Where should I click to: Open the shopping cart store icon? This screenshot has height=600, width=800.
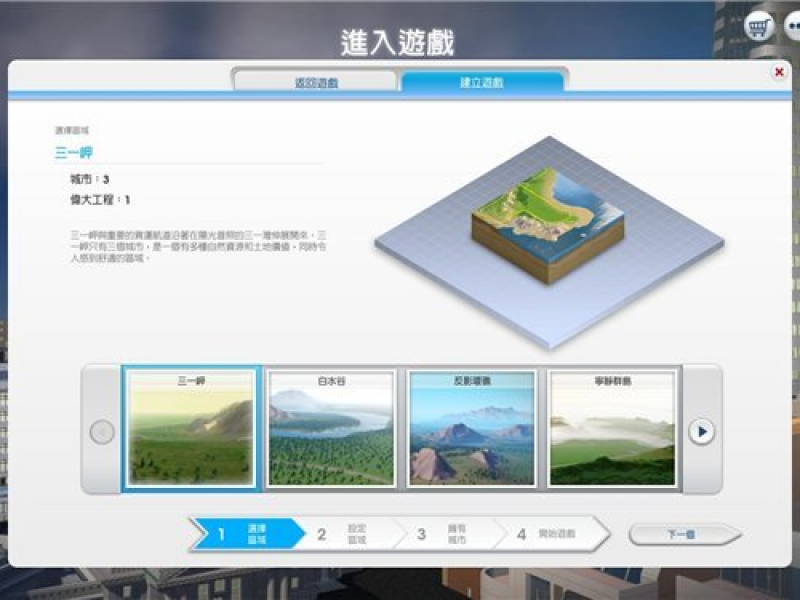click(758, 26)
